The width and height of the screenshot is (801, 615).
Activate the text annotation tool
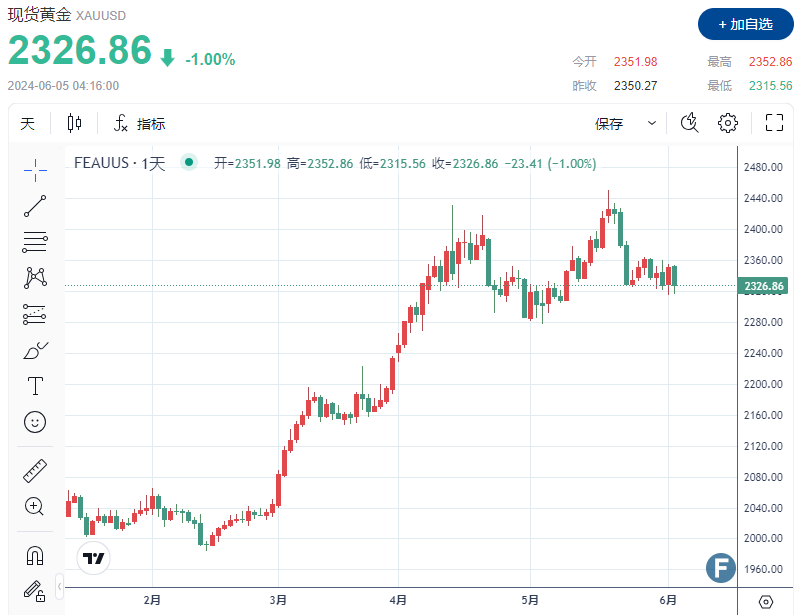point(35,386)
